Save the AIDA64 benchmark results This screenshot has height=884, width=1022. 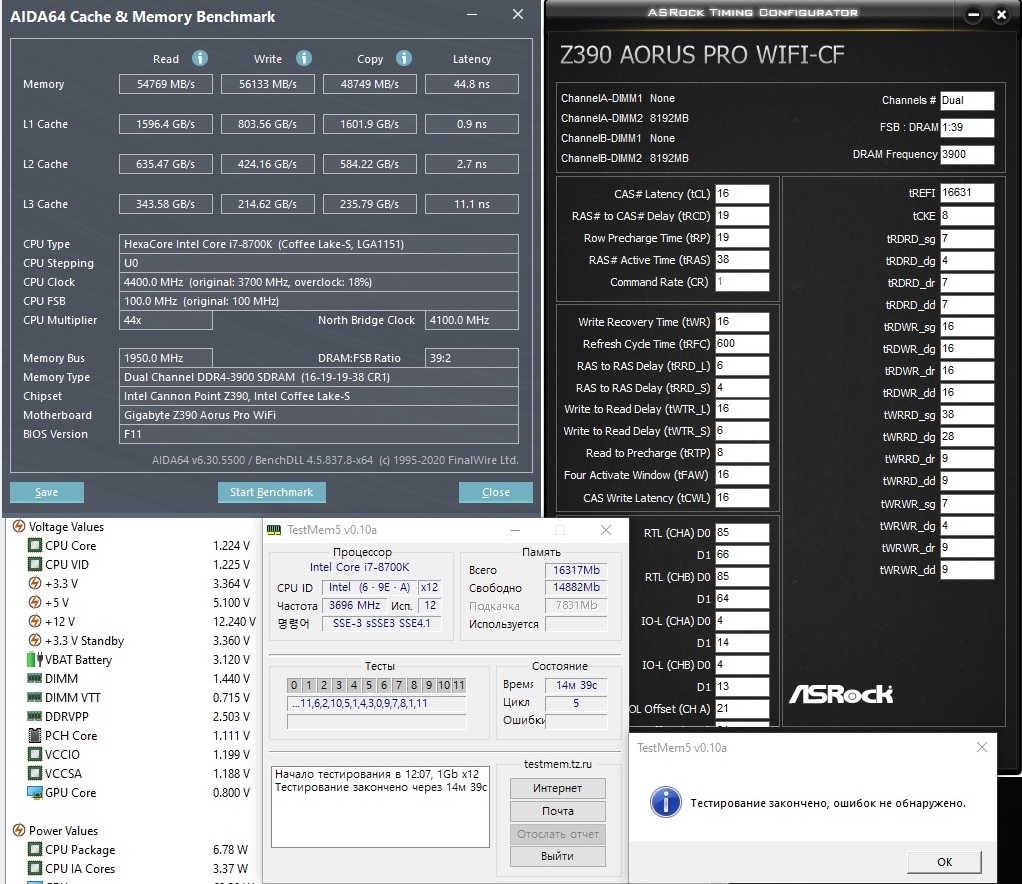(x=46, y=492)
